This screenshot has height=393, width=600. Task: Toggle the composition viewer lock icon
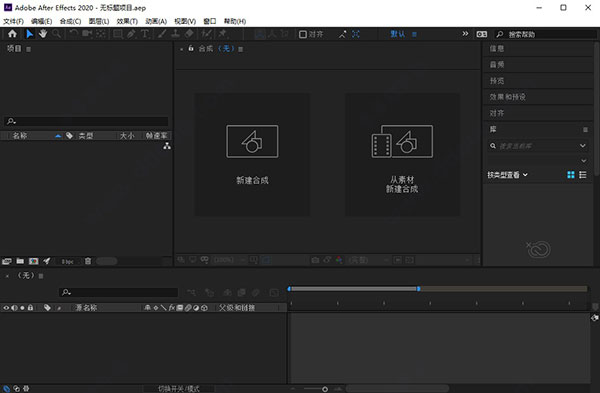pos(191,48)
